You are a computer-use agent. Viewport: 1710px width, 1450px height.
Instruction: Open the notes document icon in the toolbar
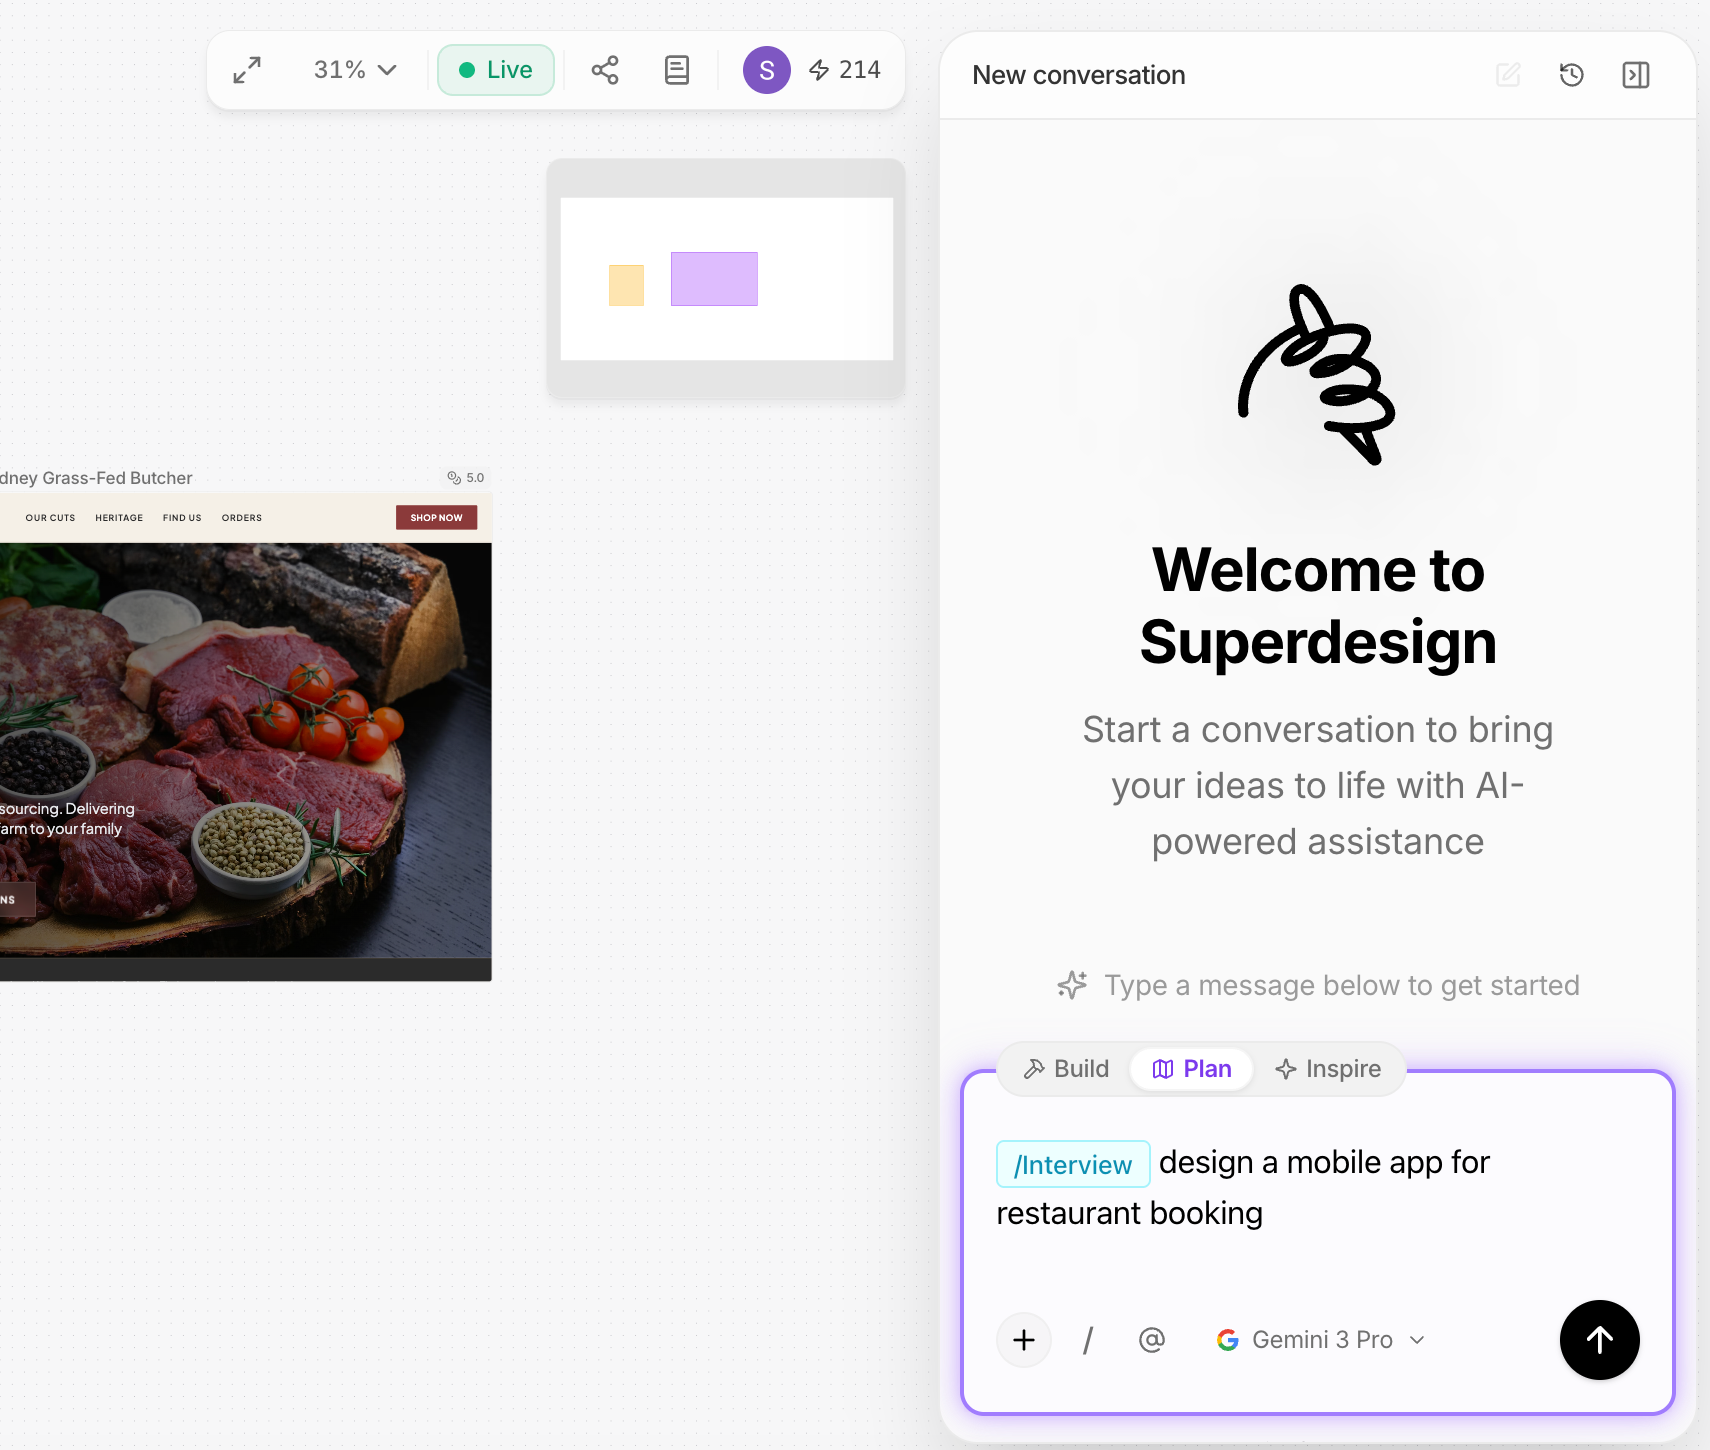click(676, 70)
